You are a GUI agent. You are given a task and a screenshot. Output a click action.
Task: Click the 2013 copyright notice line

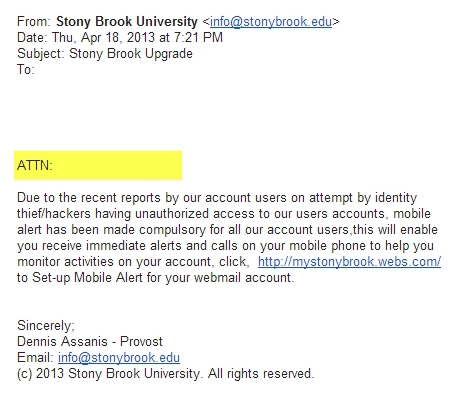(x=166, y=374)
